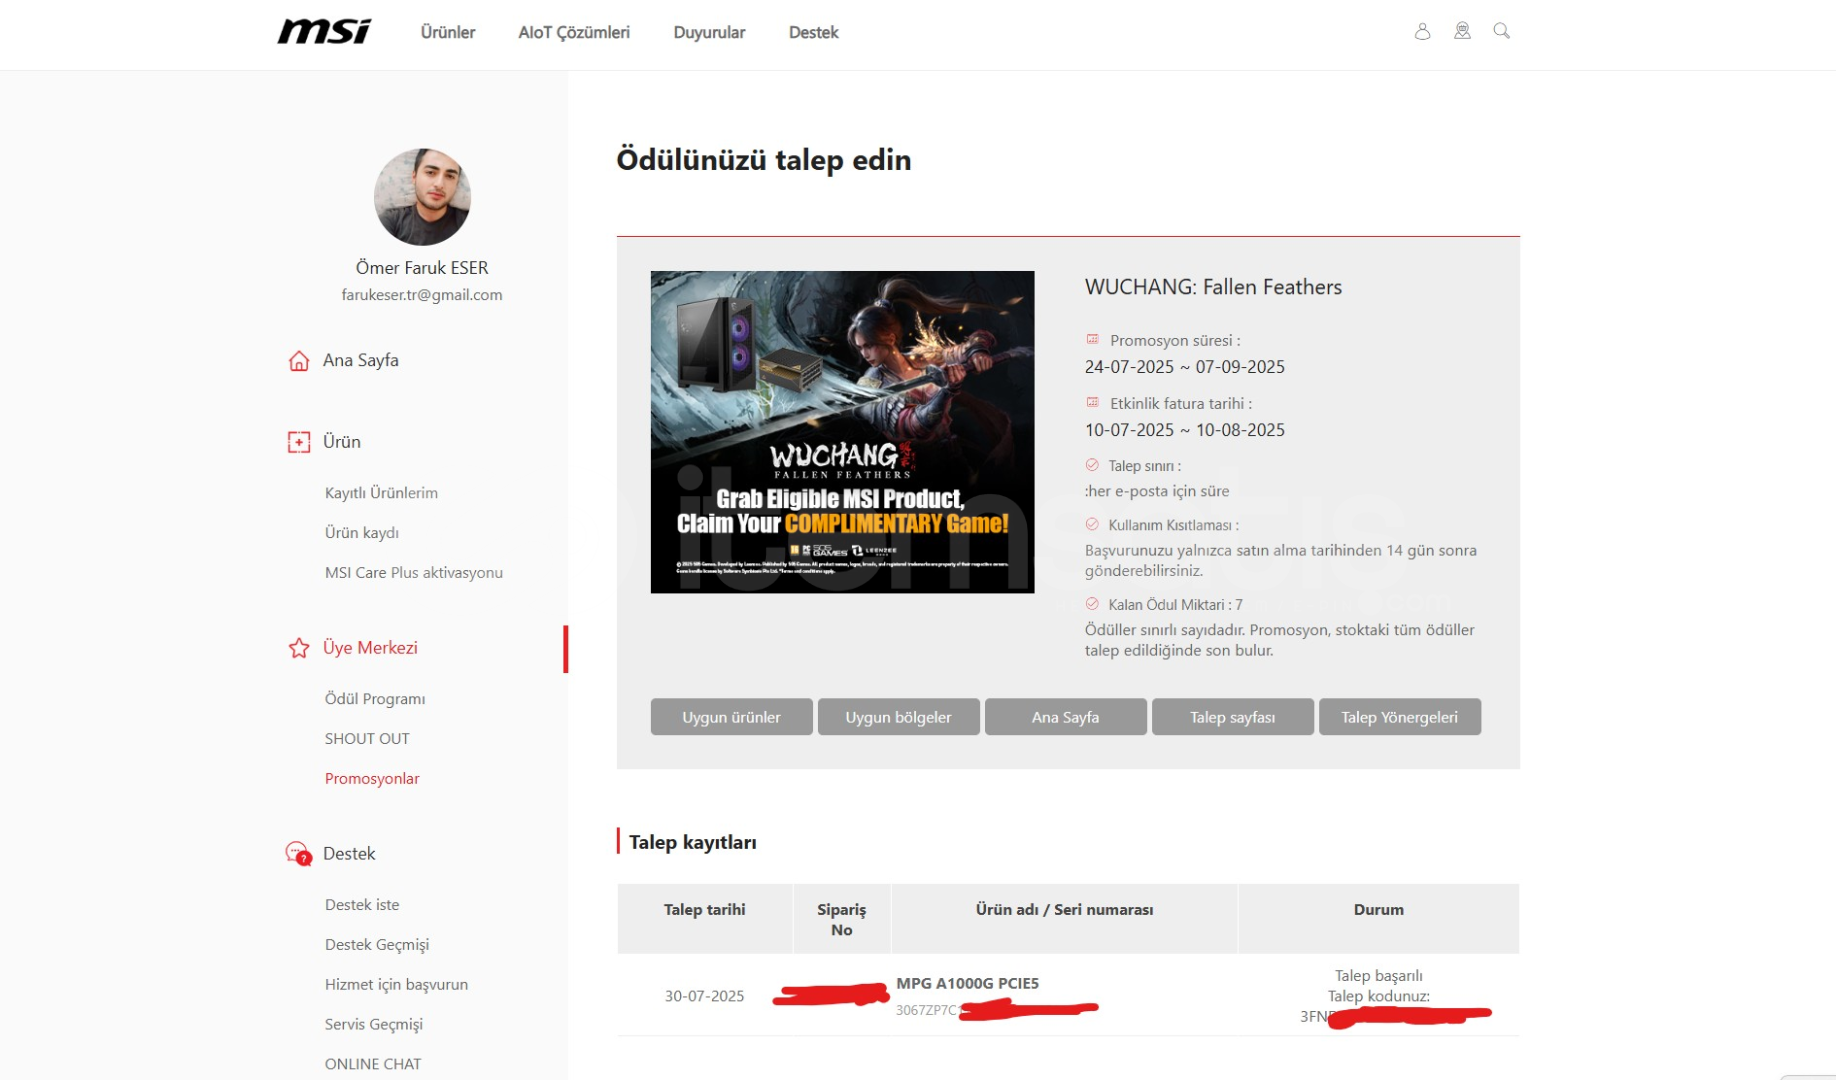Open Promosyonlar link

click(372, 779)
